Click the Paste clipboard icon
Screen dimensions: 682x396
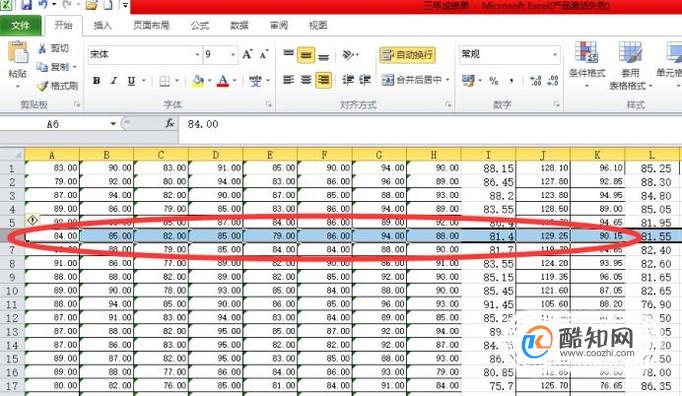pyautogui.click(x=18, y=53)
